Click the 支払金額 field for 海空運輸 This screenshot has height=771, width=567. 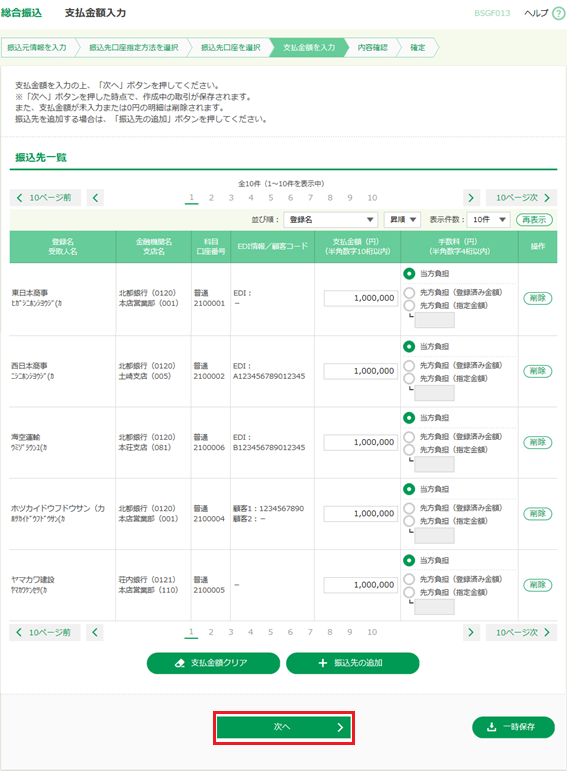(x=360, y=443)
